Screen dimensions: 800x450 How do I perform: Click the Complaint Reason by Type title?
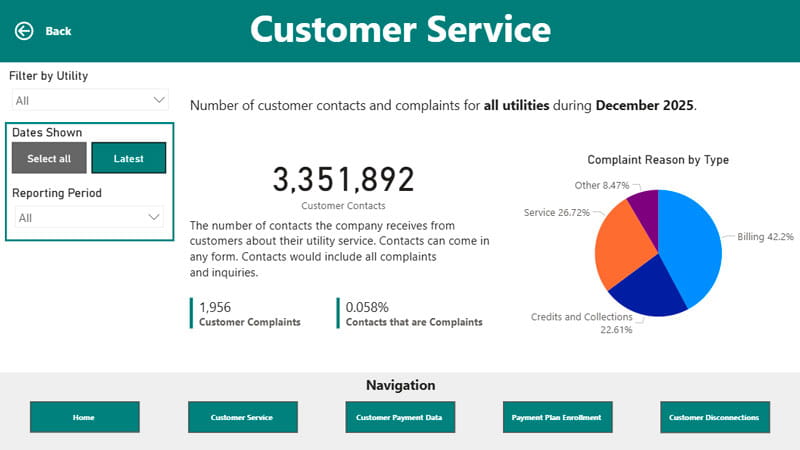pos(658,160)
